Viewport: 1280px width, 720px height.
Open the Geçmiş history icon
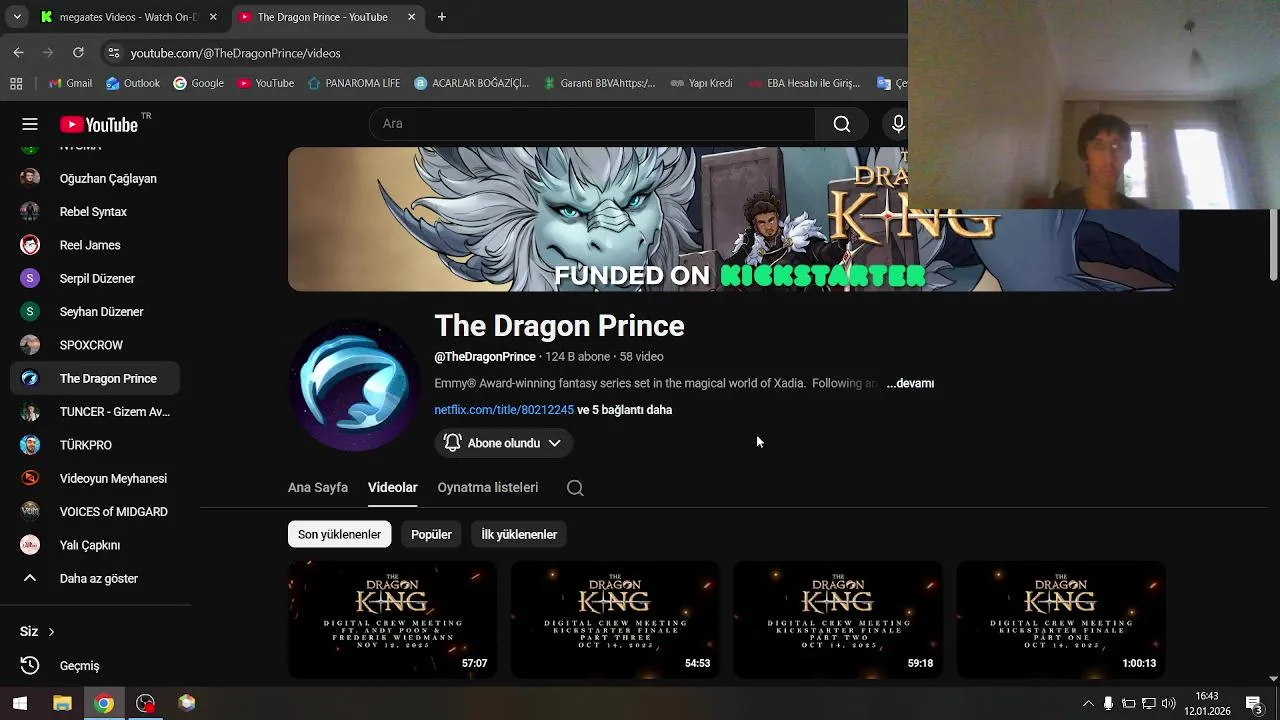[30, 666]
